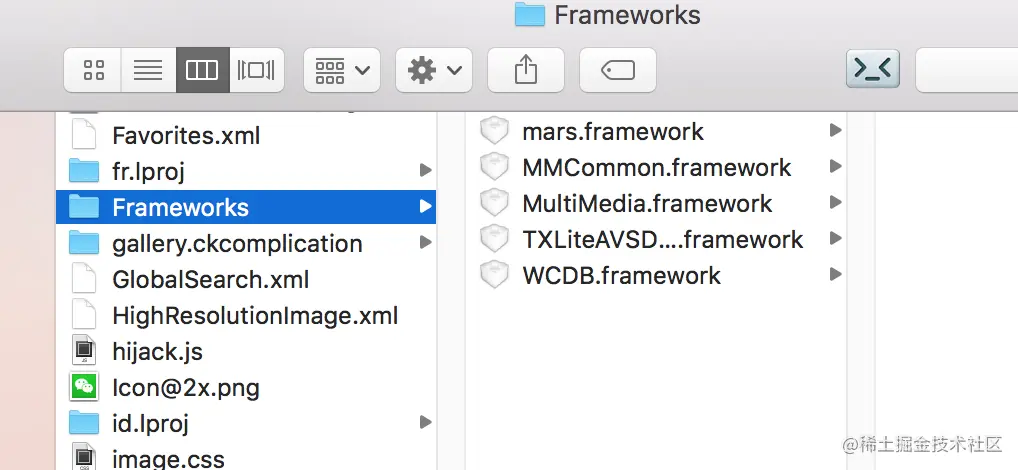Click the Frameworks row disclosure arrow
1018x470 pixels.
pos(425,206)
